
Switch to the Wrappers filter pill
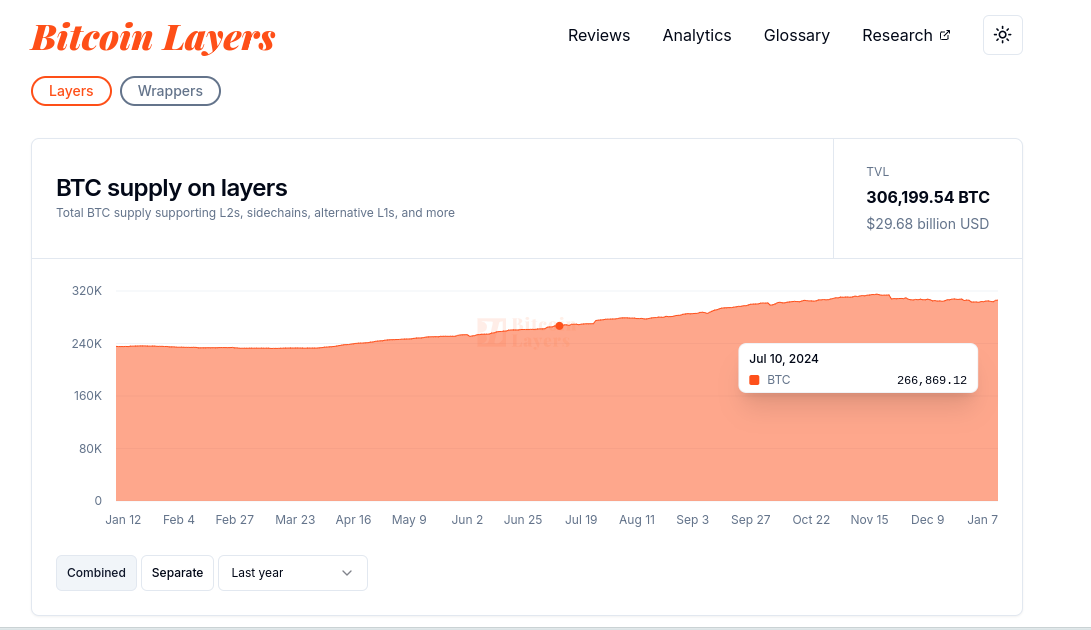[x=170, y=90]
